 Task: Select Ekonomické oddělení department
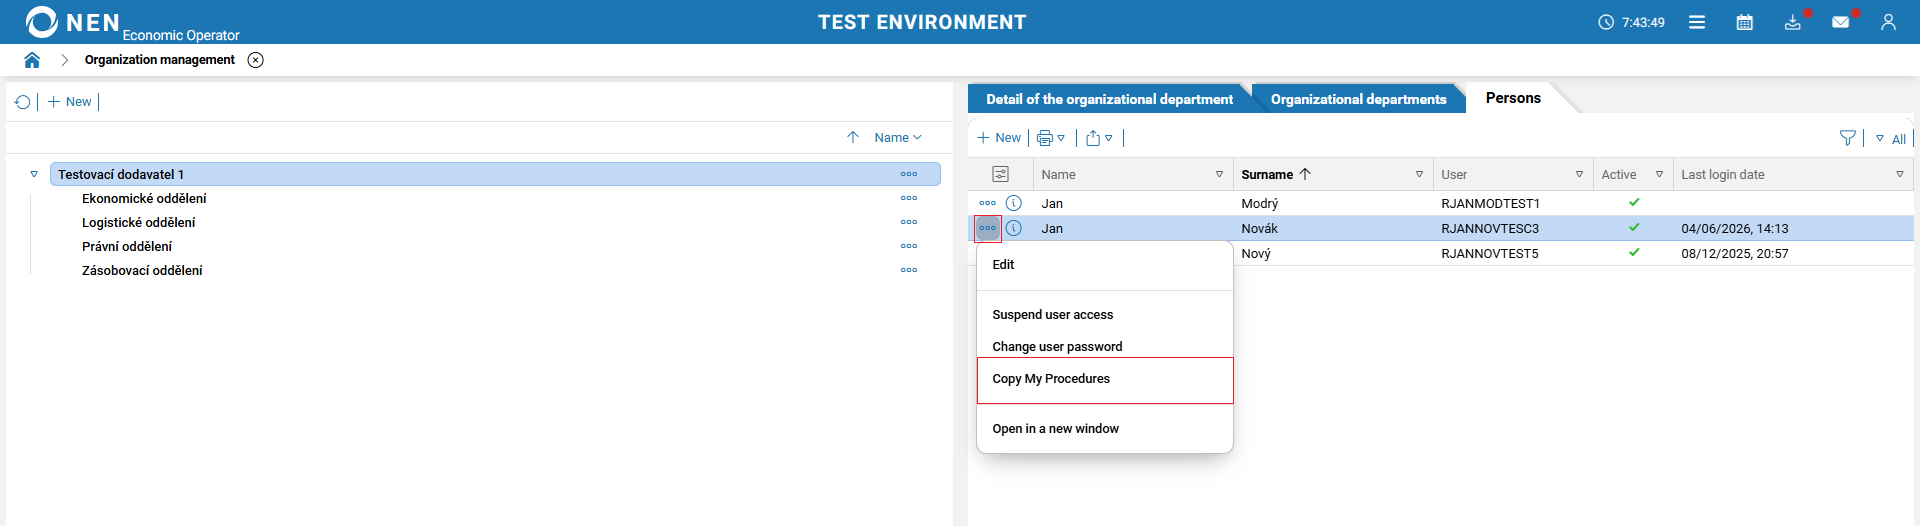144,198
